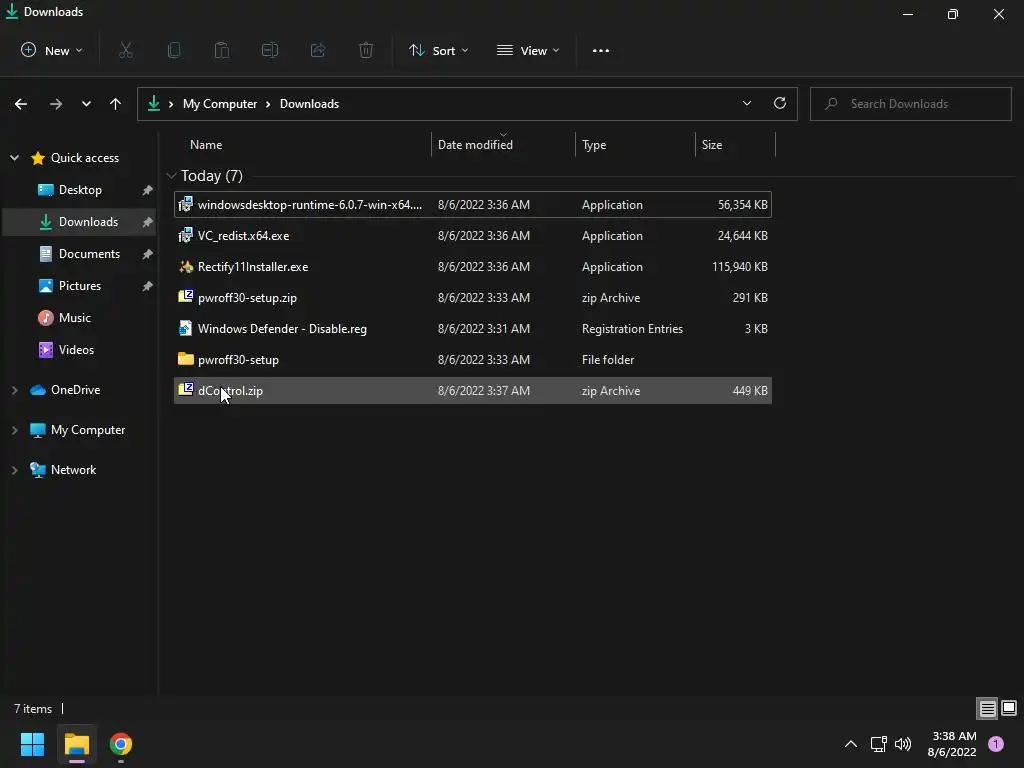This screenshot has width=1024, height=768.
Task: Click the Cut scissors icon in toolbar
Action: tap(125, 50)
